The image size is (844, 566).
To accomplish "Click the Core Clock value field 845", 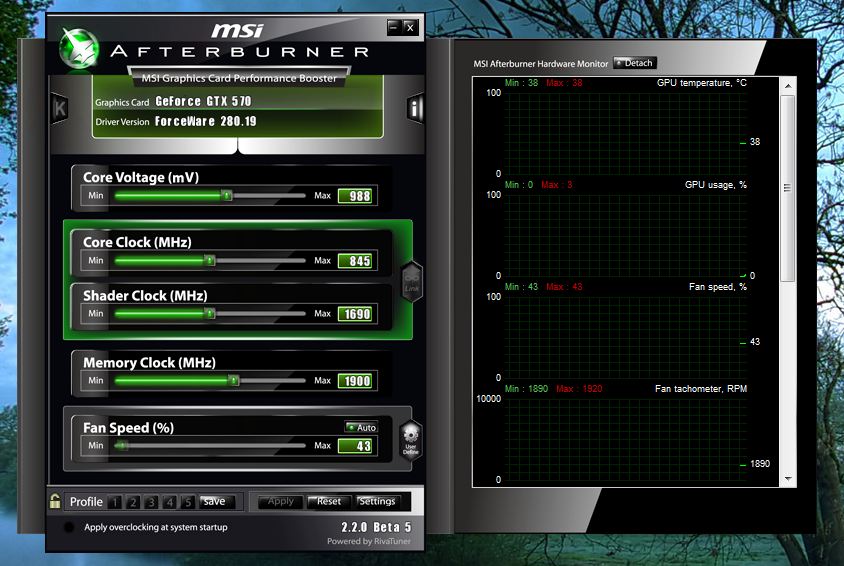I will pyautogui.click(x=355, y=261).
